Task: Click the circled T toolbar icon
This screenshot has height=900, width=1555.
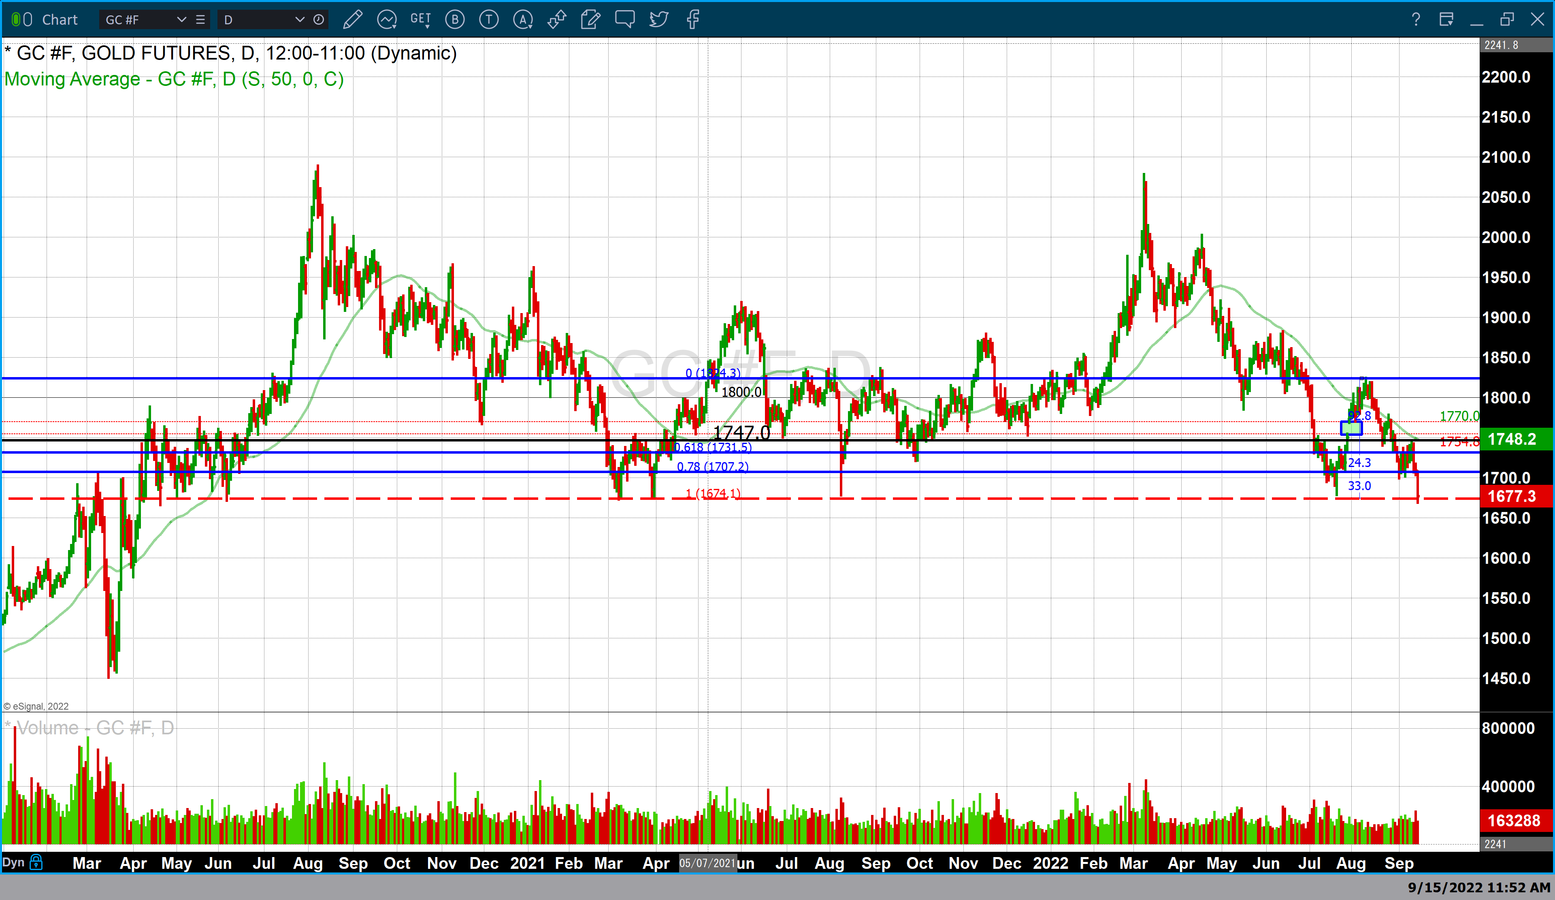Action: 489,19
